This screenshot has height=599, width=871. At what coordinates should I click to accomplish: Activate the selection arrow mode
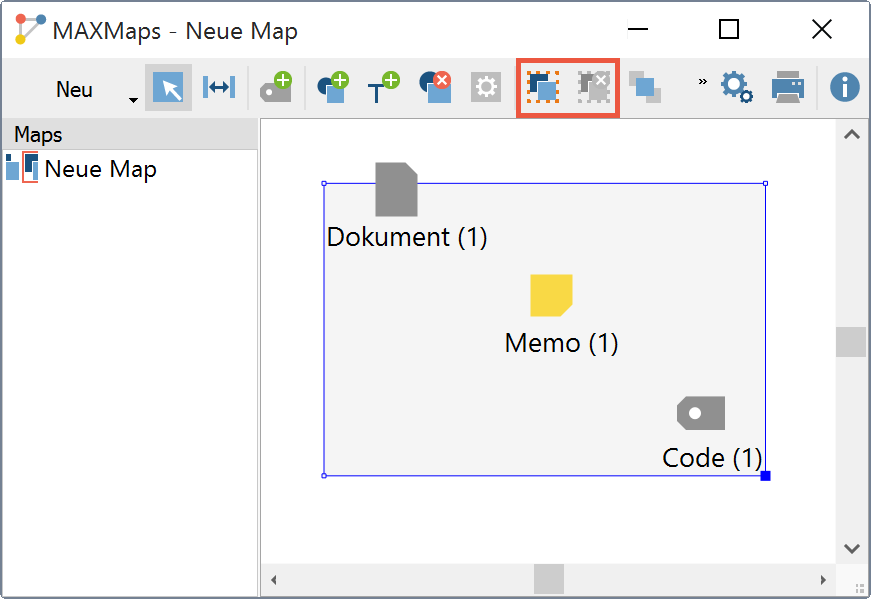168,88
